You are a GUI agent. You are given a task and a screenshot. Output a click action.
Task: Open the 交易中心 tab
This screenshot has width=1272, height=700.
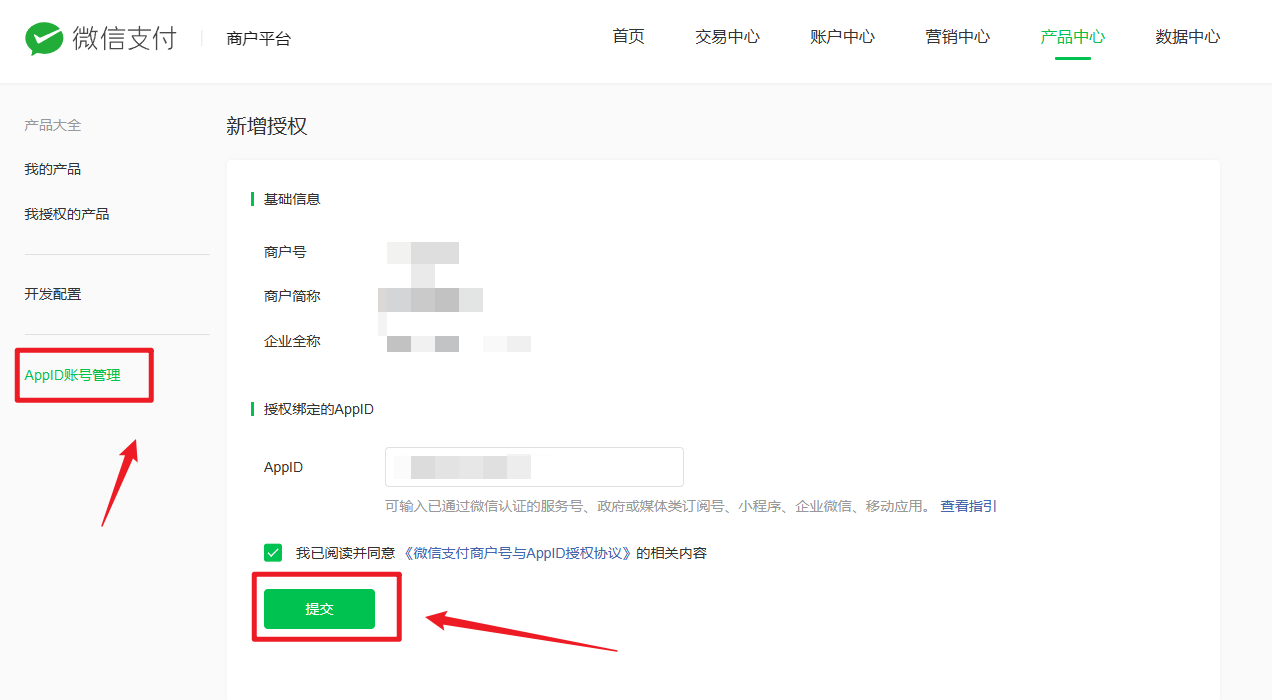point(728,37)
